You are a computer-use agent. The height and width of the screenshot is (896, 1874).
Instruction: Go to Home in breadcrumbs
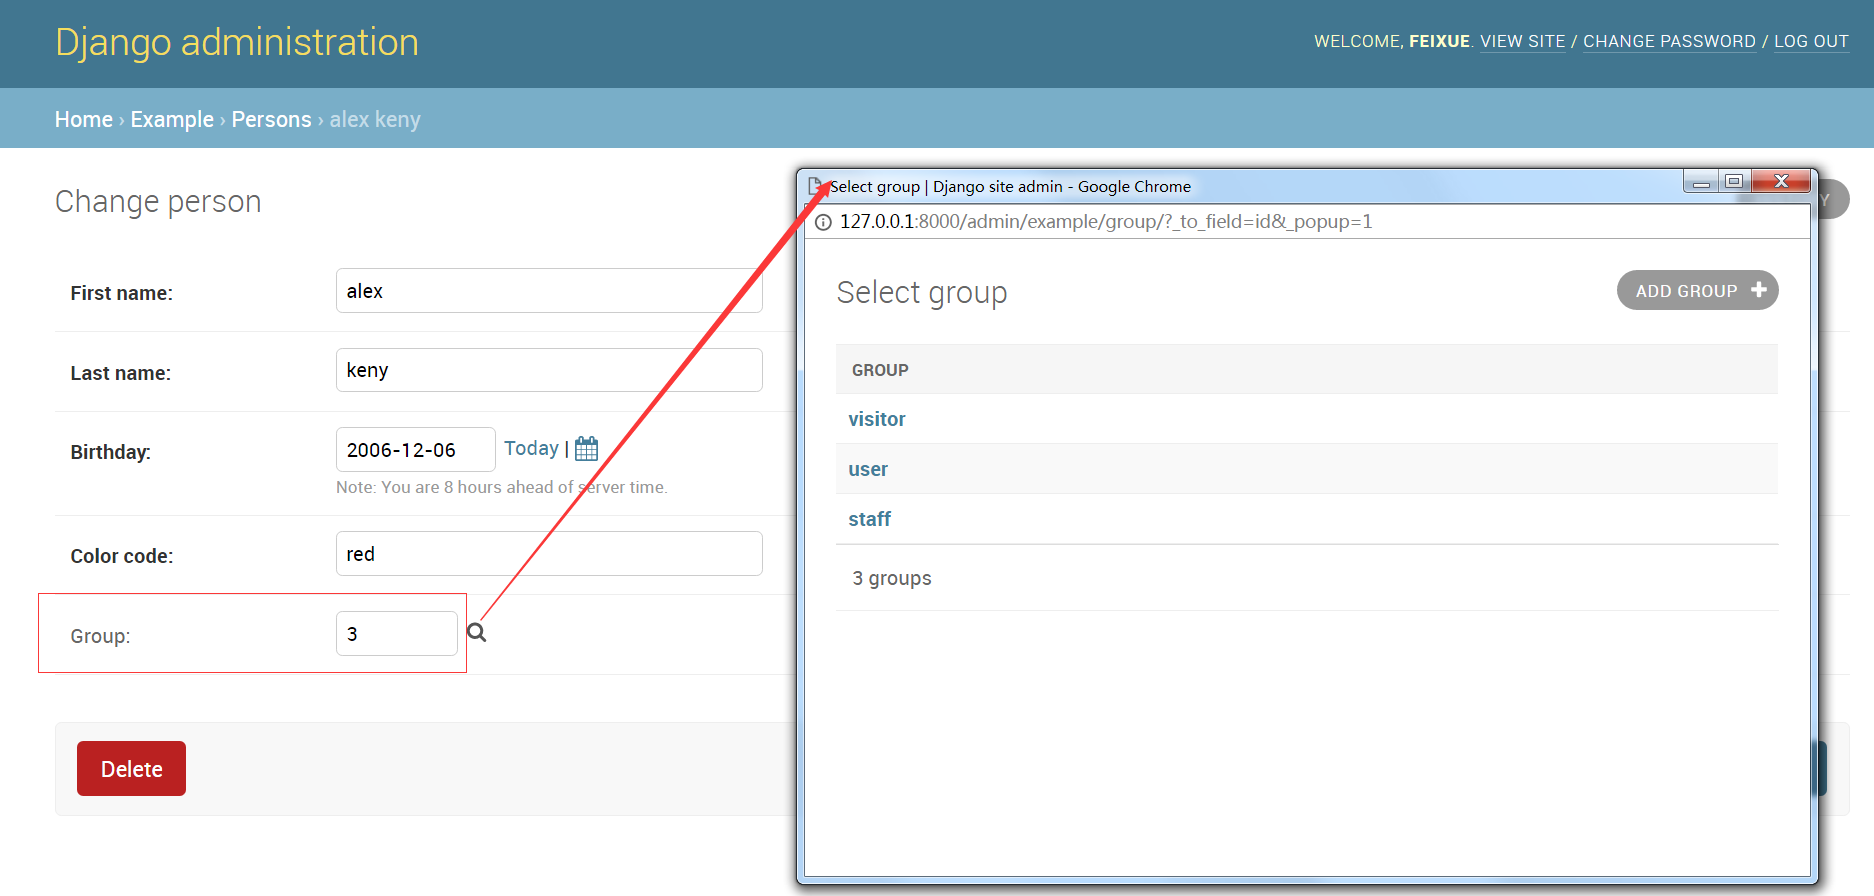point(84,119)
